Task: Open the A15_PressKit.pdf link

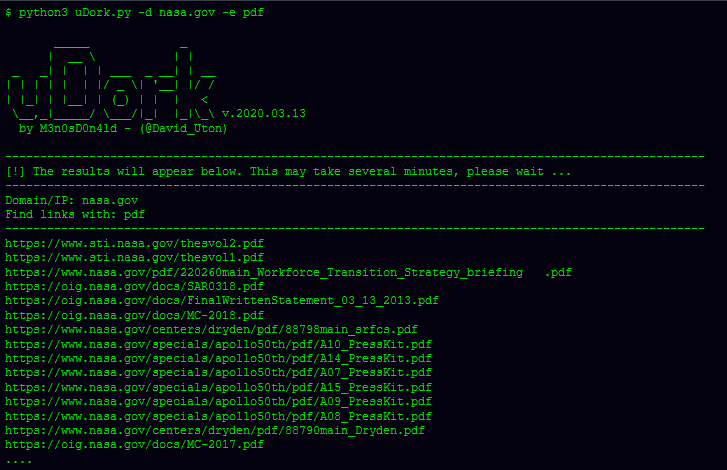Action: click(218, 387)
